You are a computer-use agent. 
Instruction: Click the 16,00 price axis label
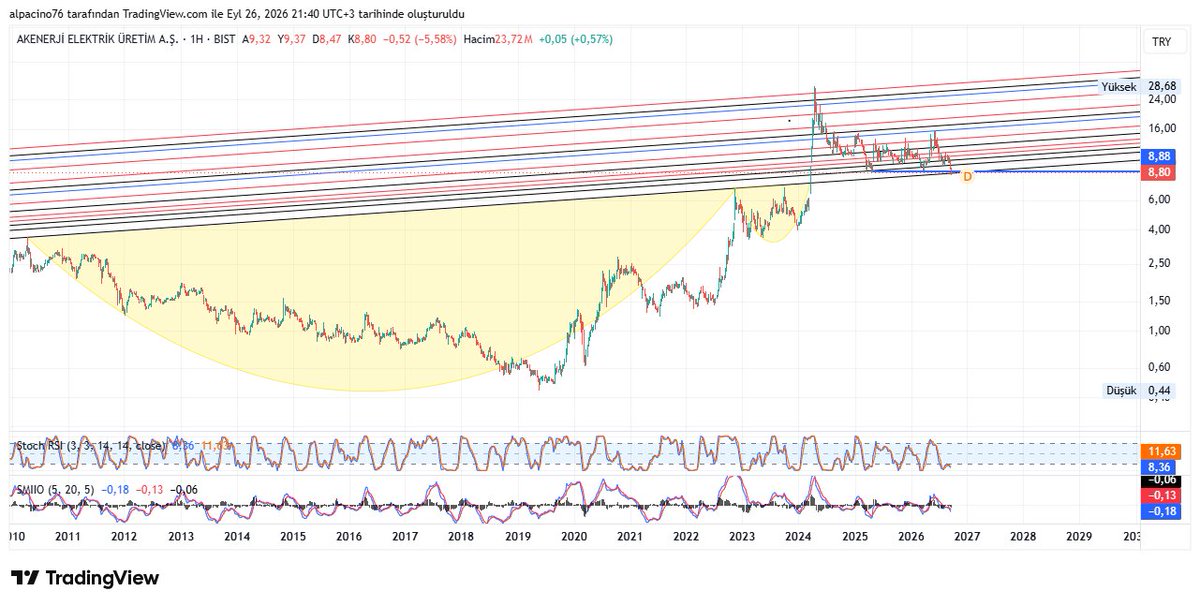point(1160,128)
